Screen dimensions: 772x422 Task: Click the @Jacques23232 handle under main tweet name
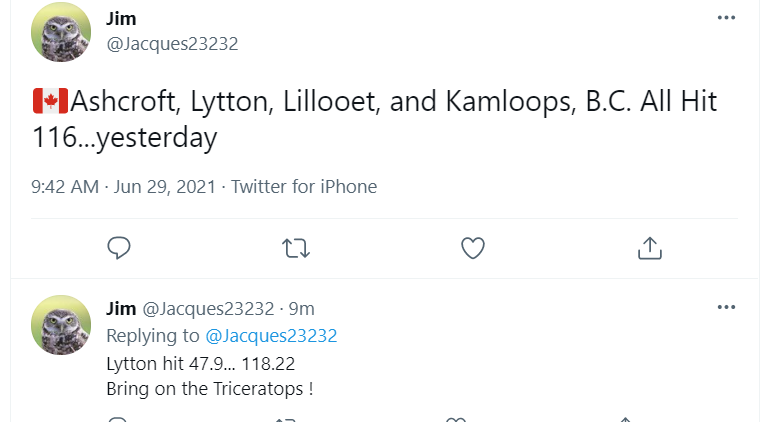point(171,44)
